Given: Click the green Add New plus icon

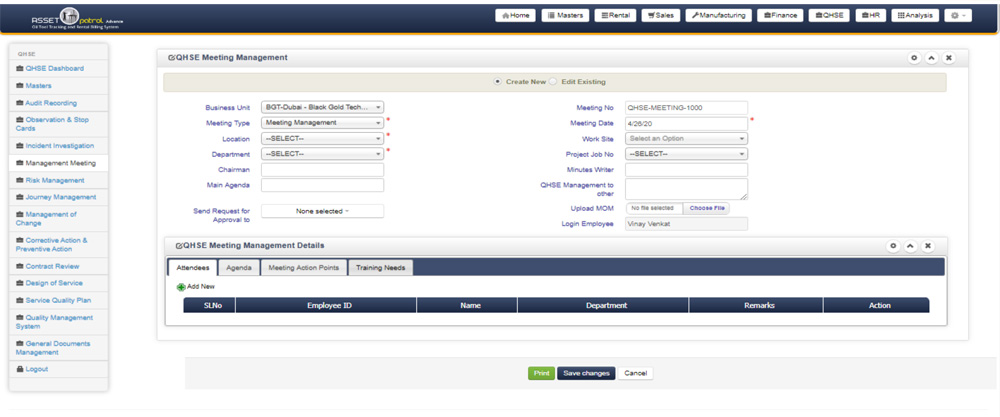Looking at the screenshot, I should tap(181, 287).
